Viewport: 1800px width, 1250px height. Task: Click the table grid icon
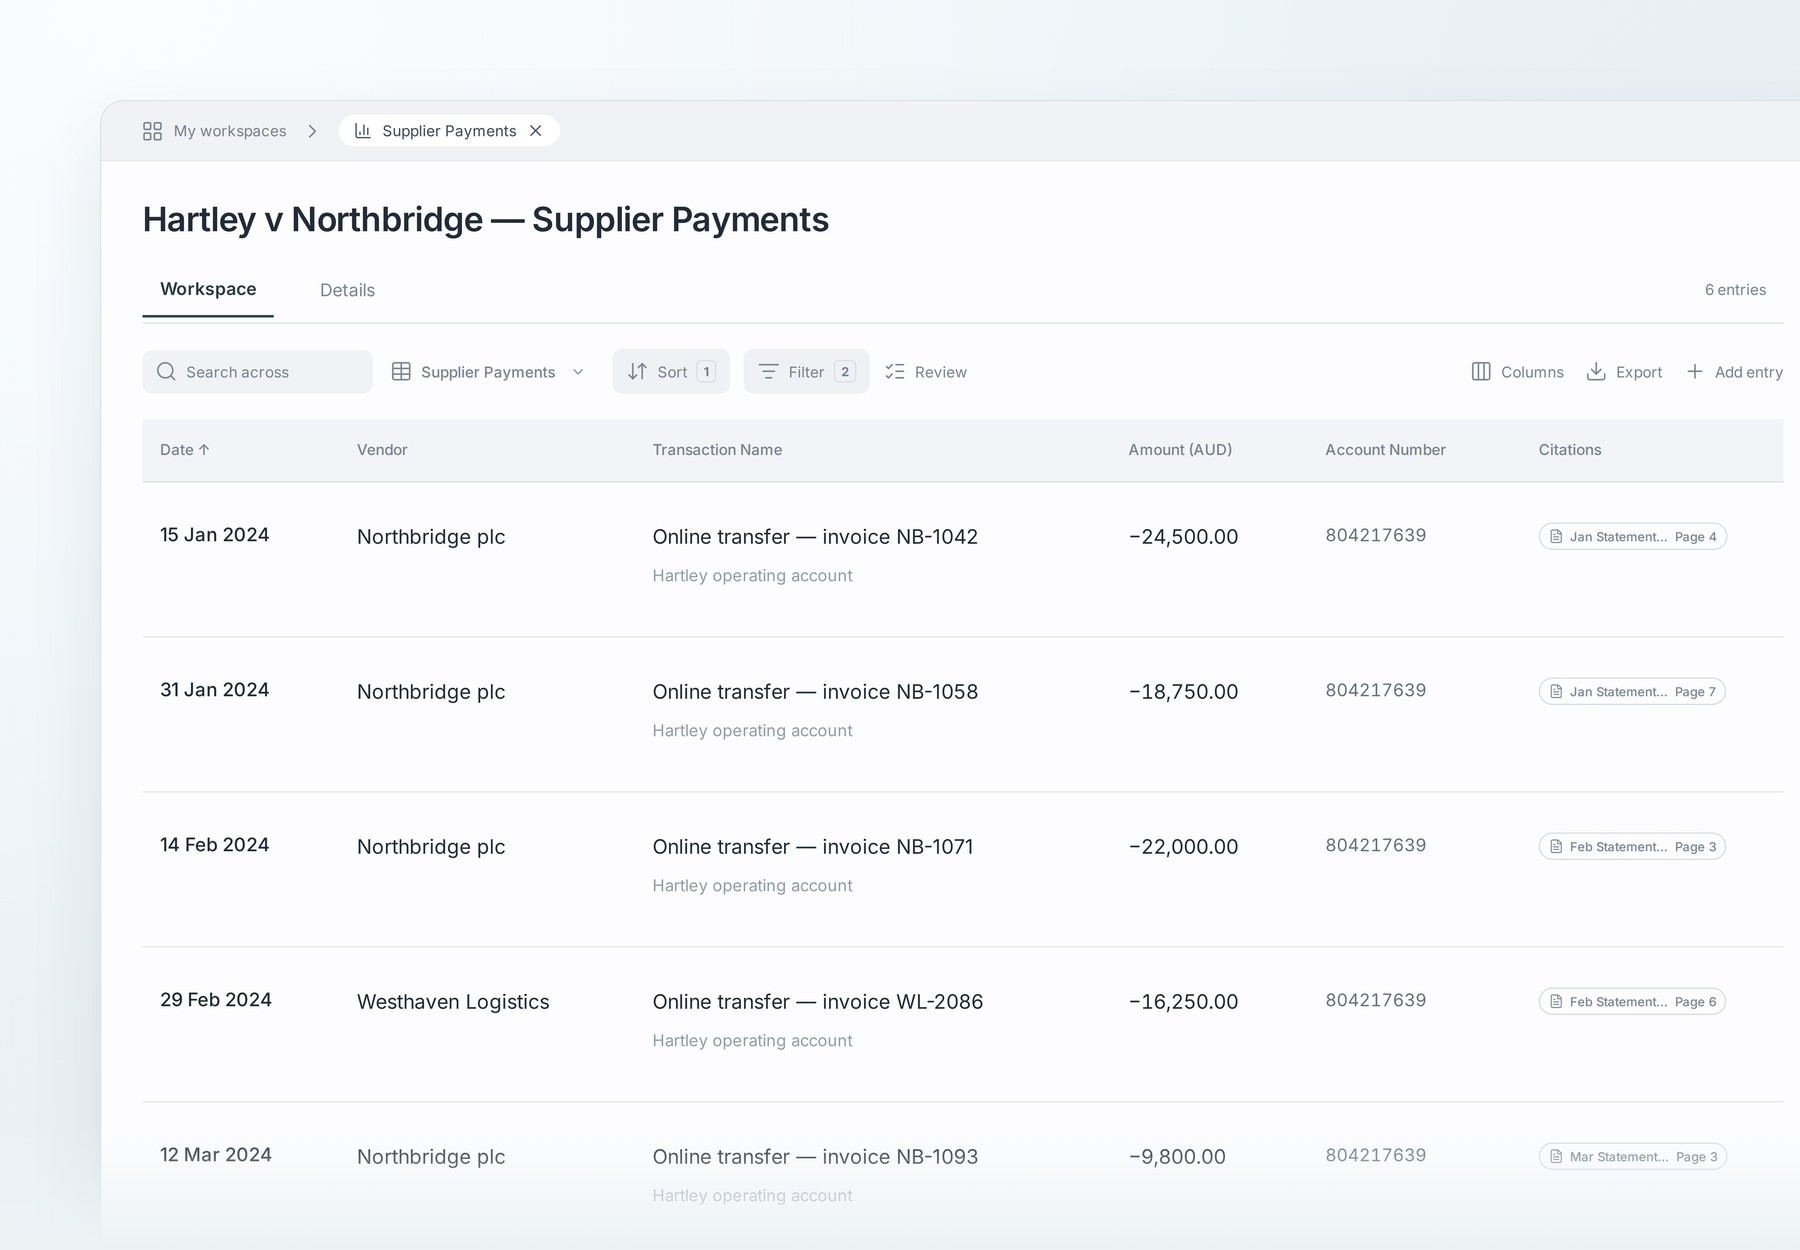[401, 371]
